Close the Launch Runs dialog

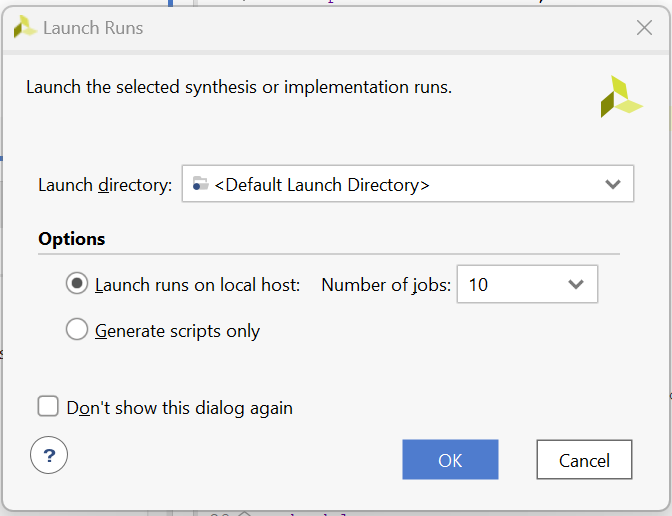tap(644, 28)
